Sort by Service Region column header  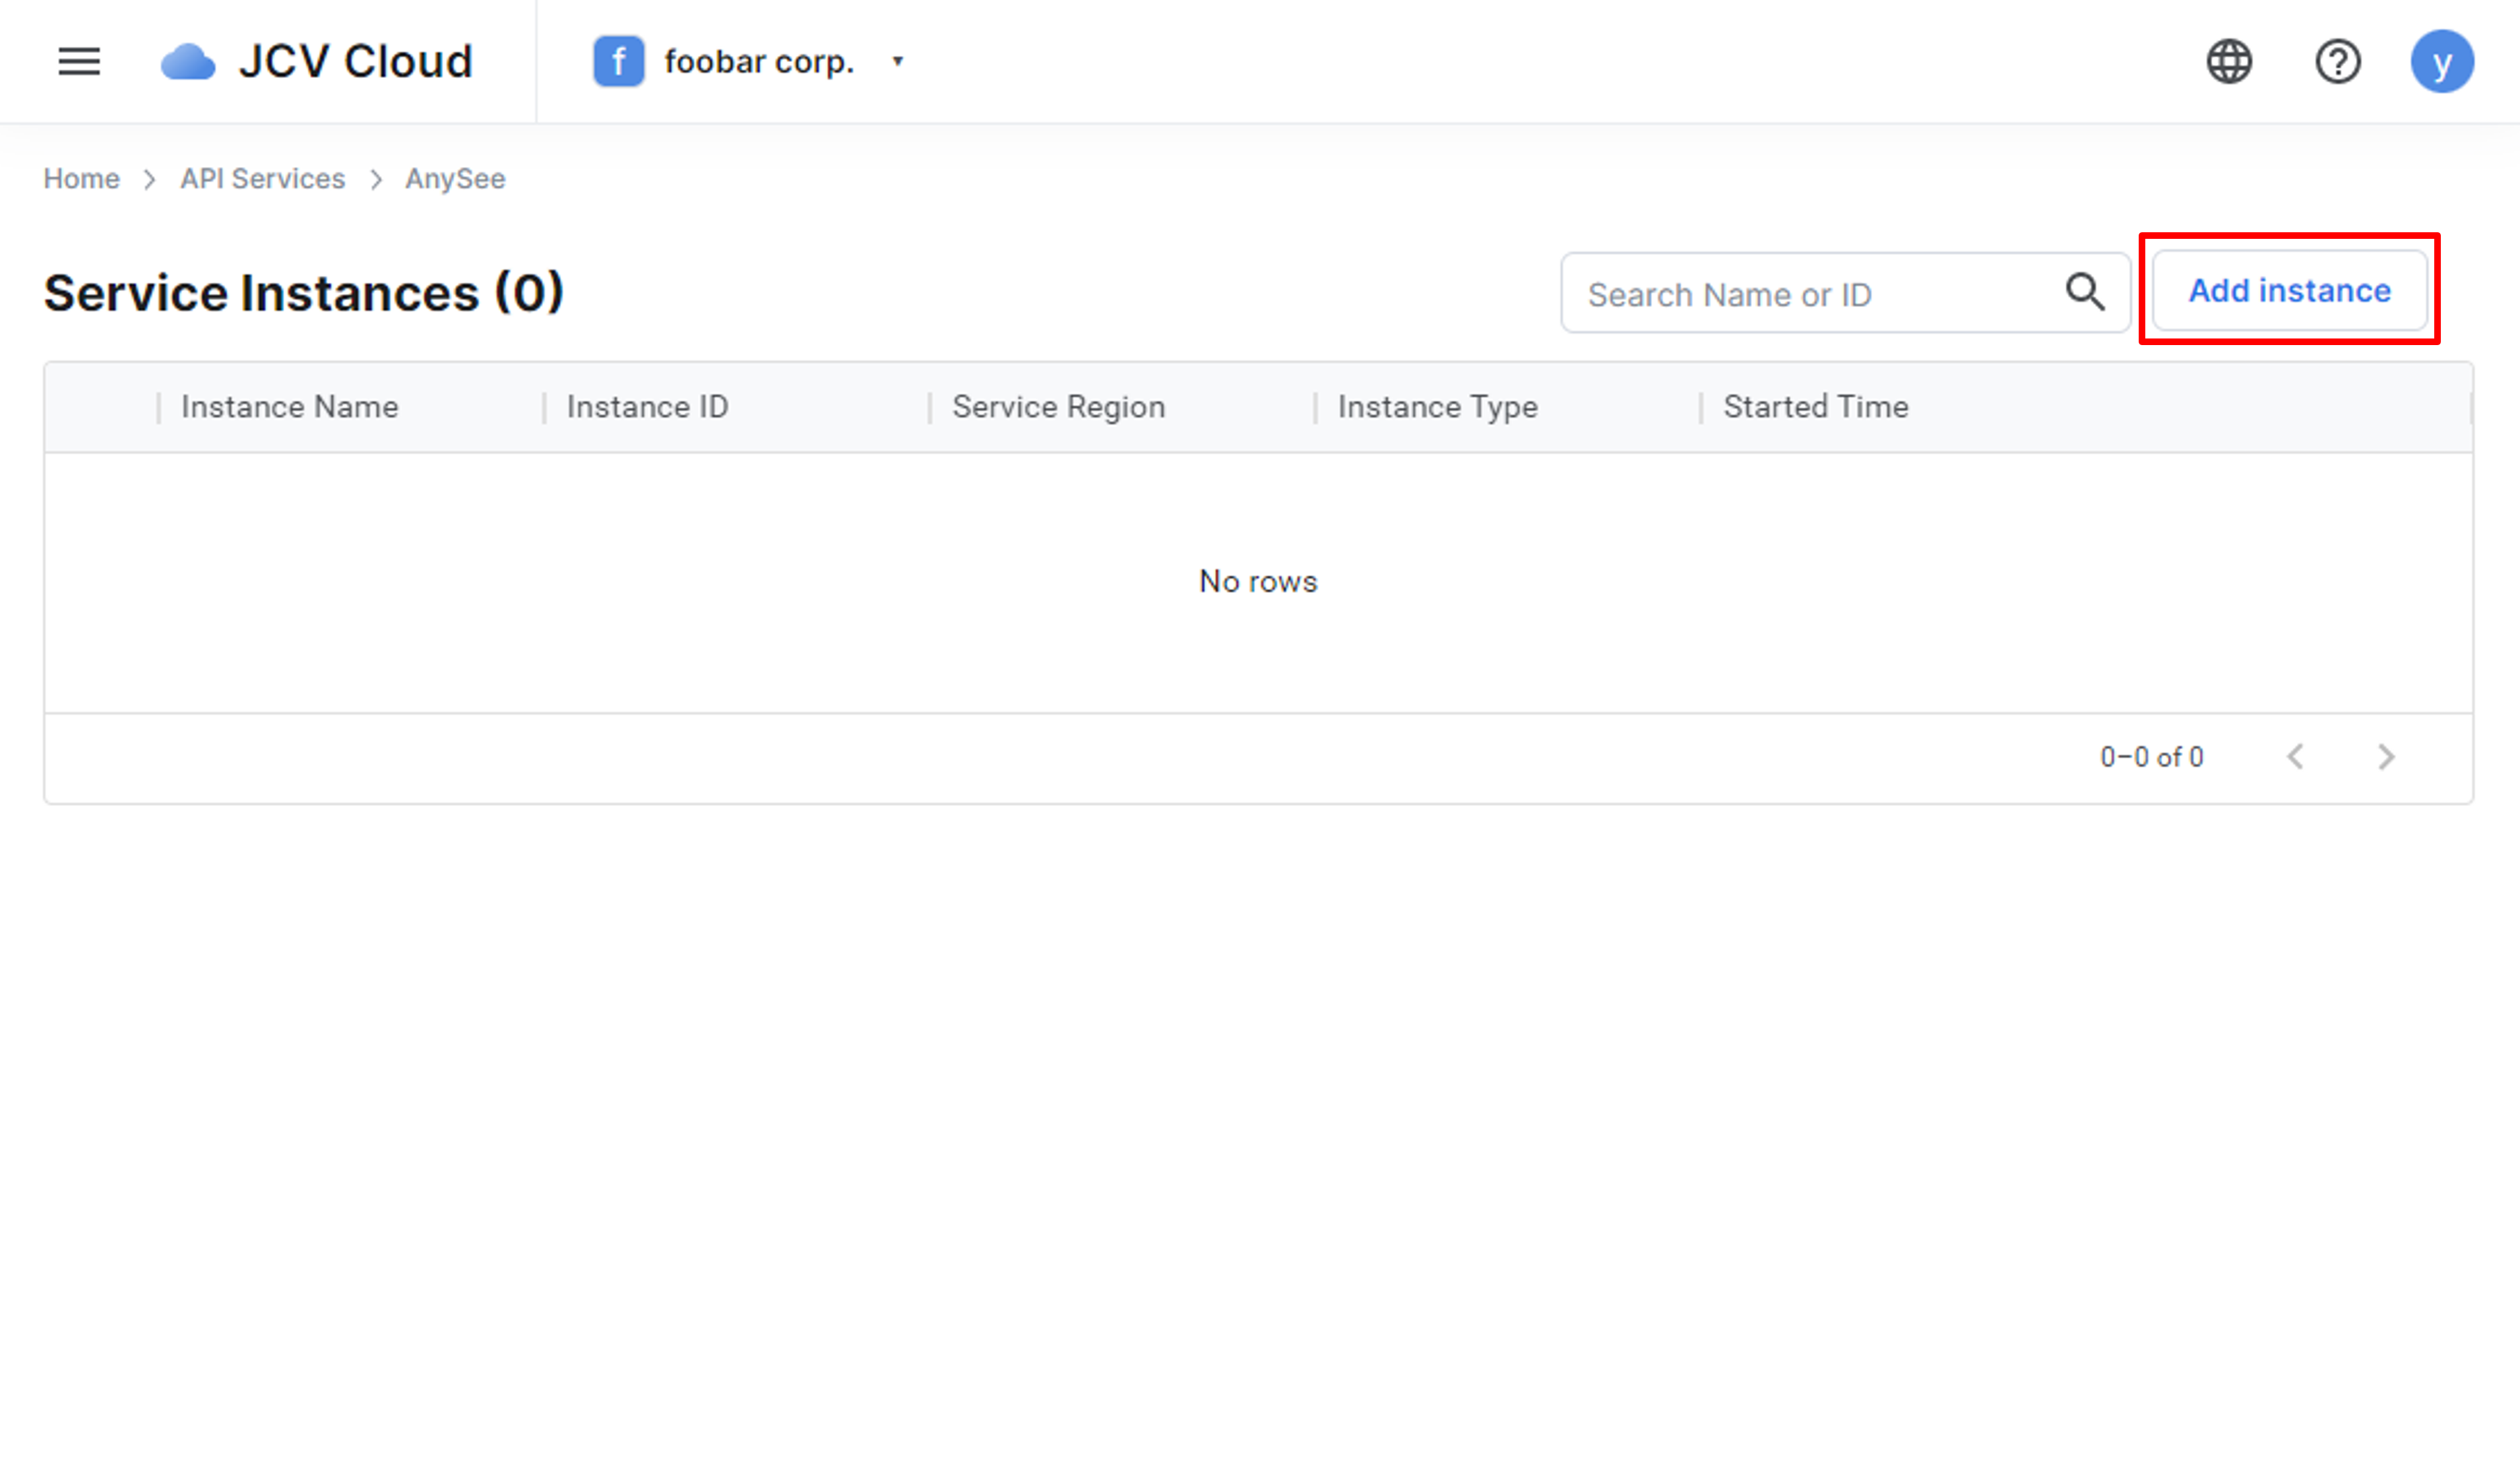1058,407
